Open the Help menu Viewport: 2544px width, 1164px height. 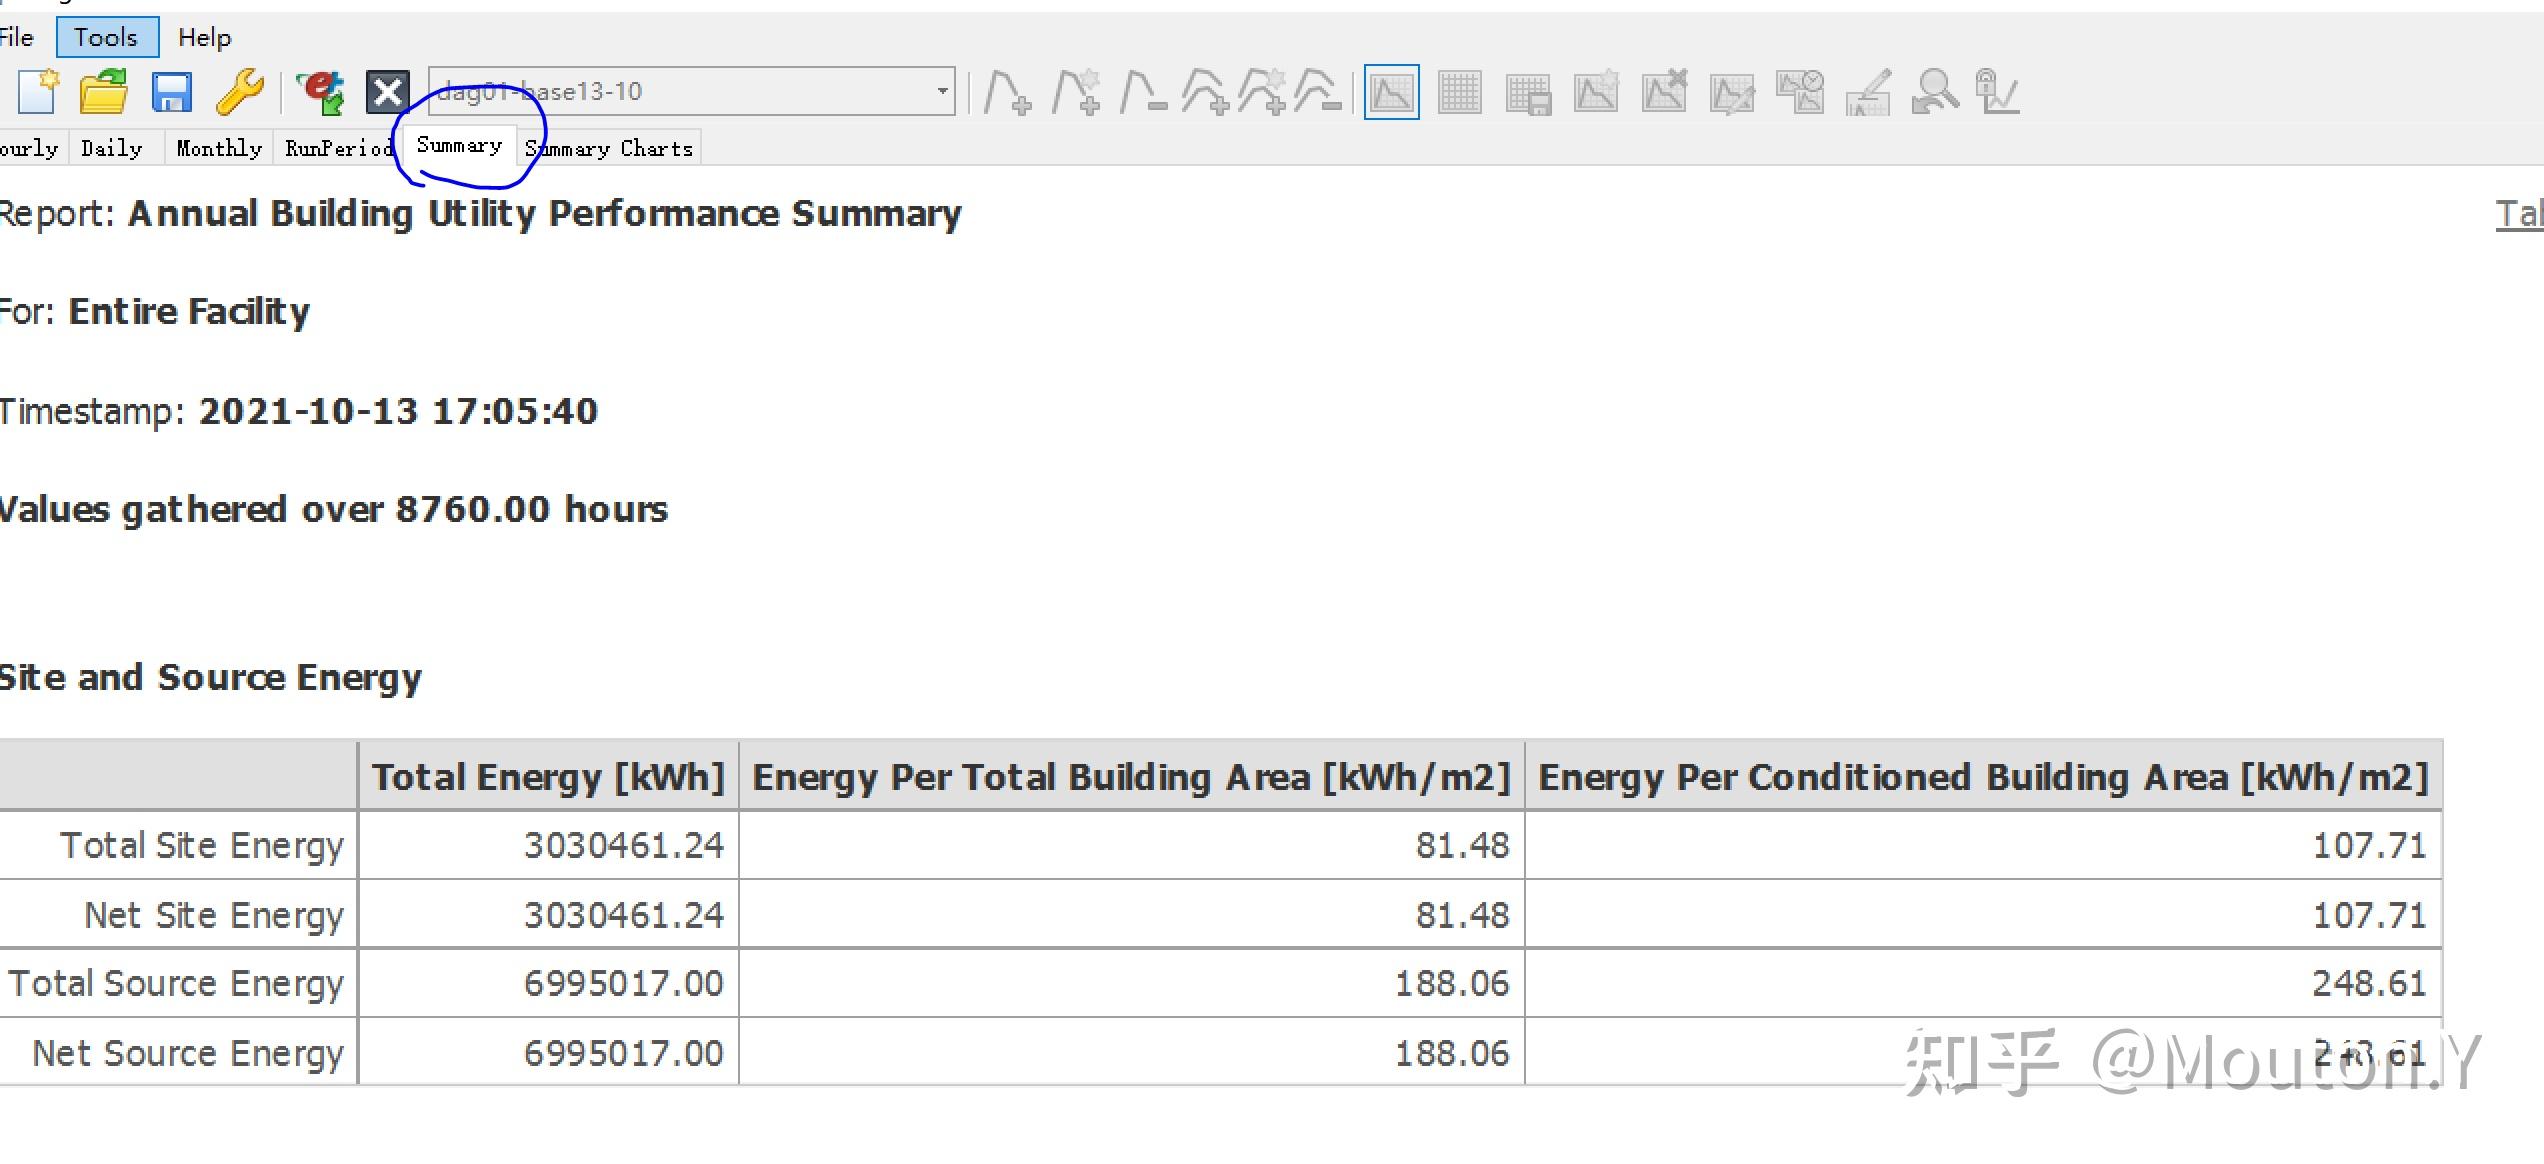(x=204, y=37)
